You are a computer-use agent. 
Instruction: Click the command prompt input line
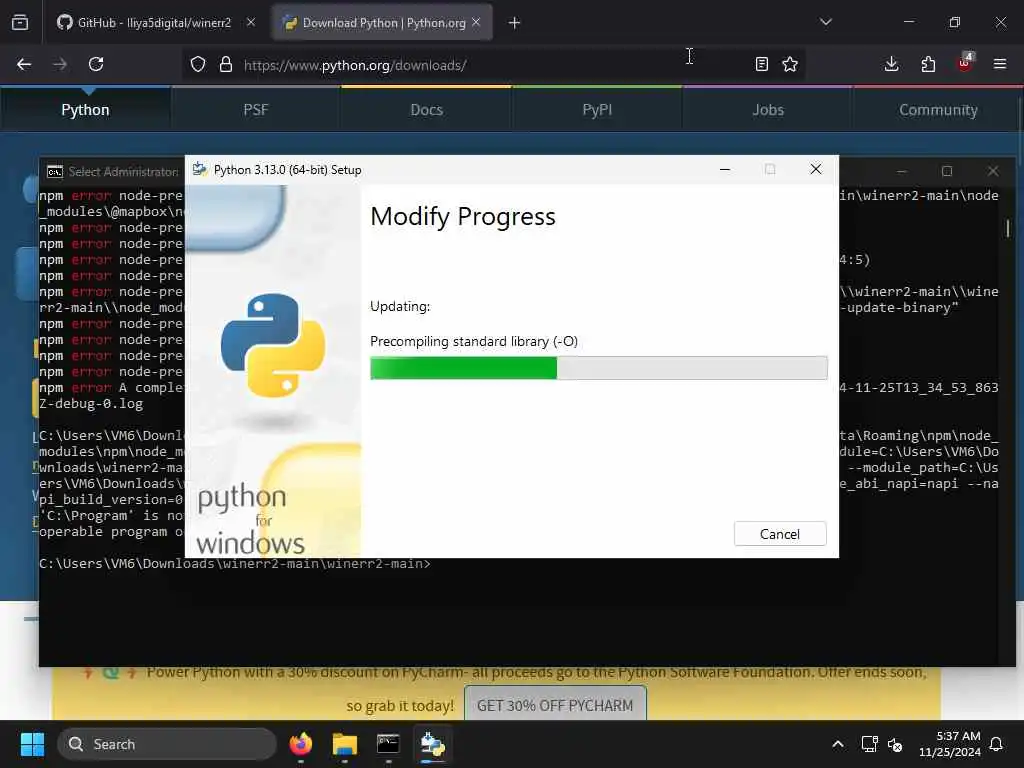235,564
